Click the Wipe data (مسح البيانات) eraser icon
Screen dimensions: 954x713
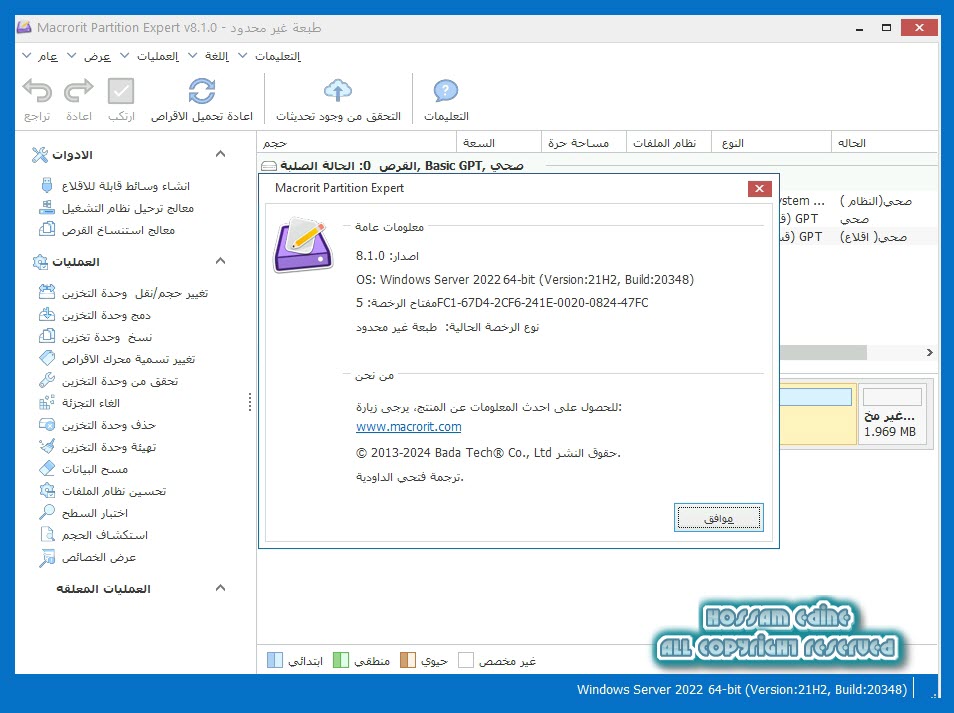tap(47, 468)
